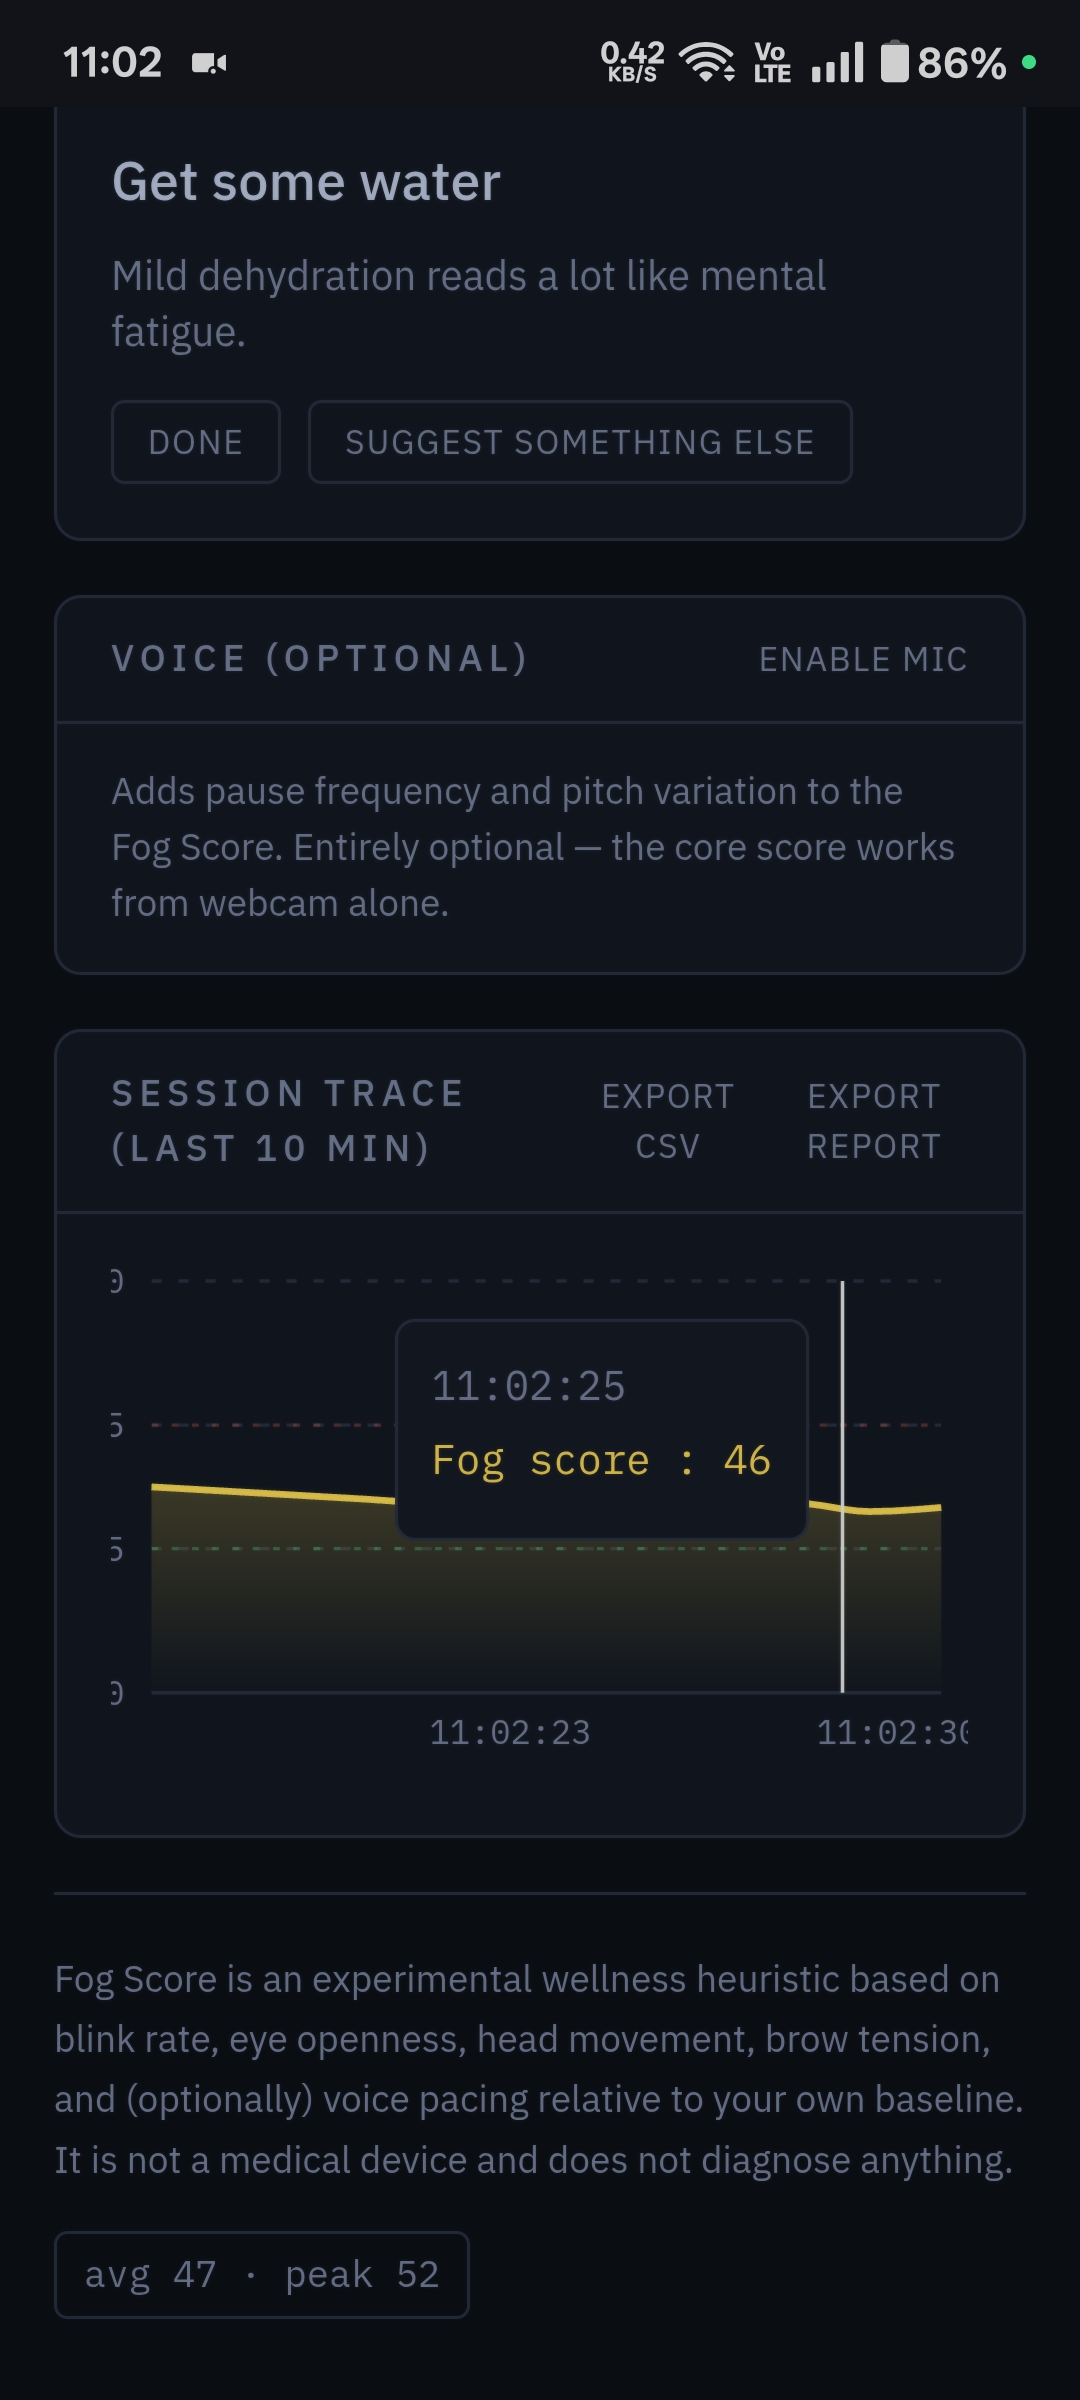Tap the DONE button
Screen dimensions: 1080x2400
[x=196, y=442]
